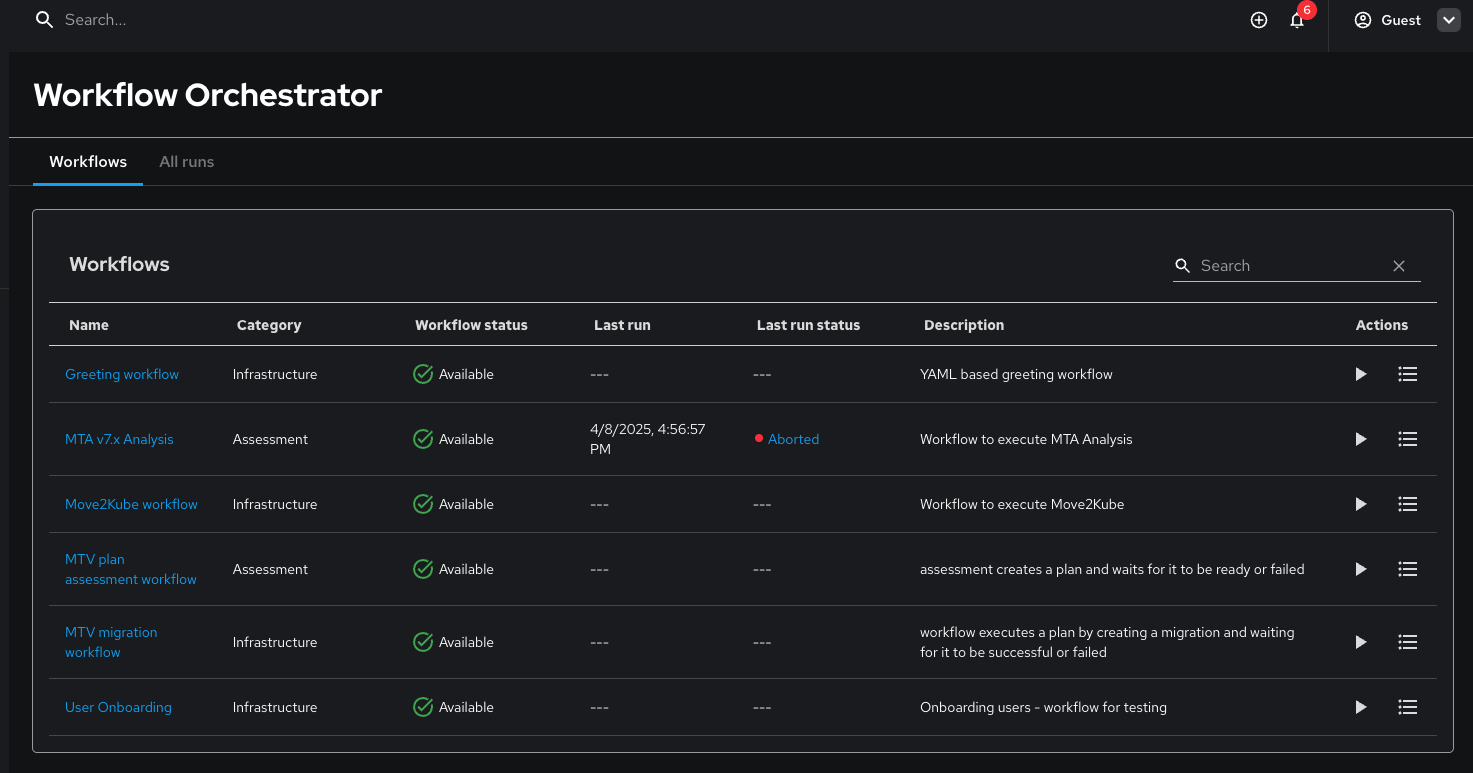
Task: Open the MTA v7.x Analysis workflow link
Action: tap(119, 439)
